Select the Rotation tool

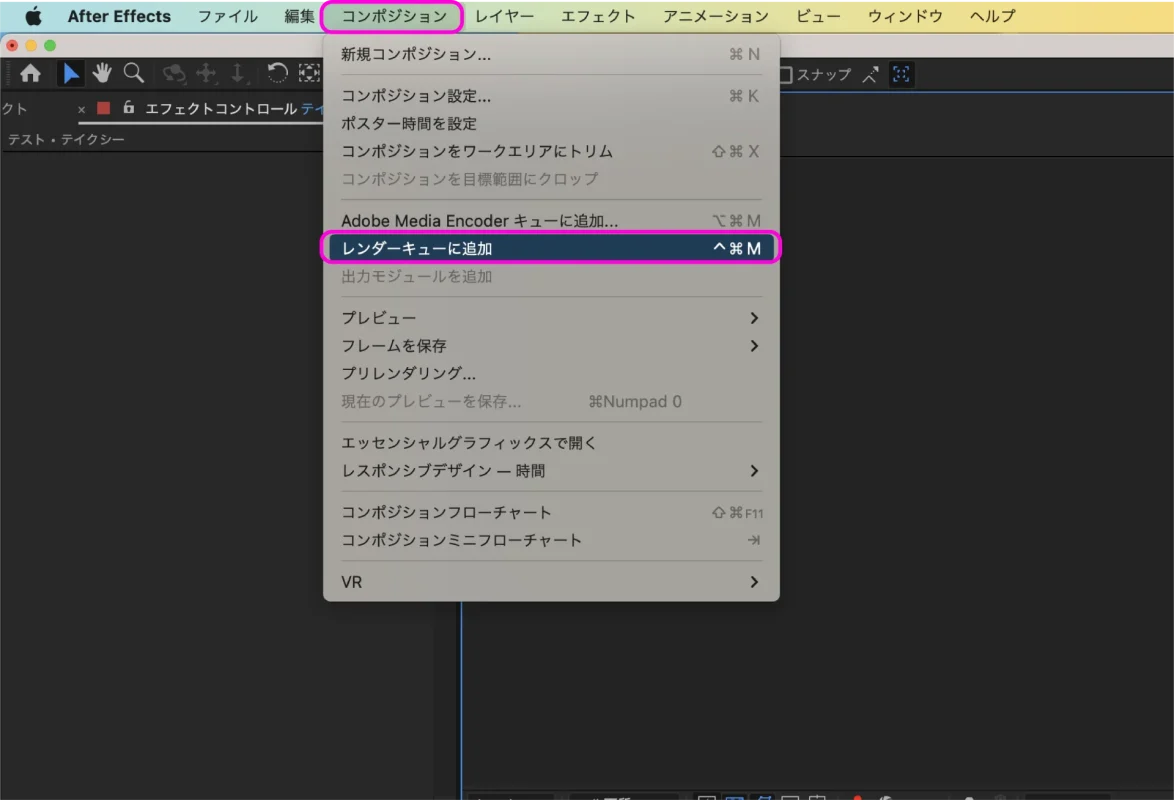click(x=277, y=73)
